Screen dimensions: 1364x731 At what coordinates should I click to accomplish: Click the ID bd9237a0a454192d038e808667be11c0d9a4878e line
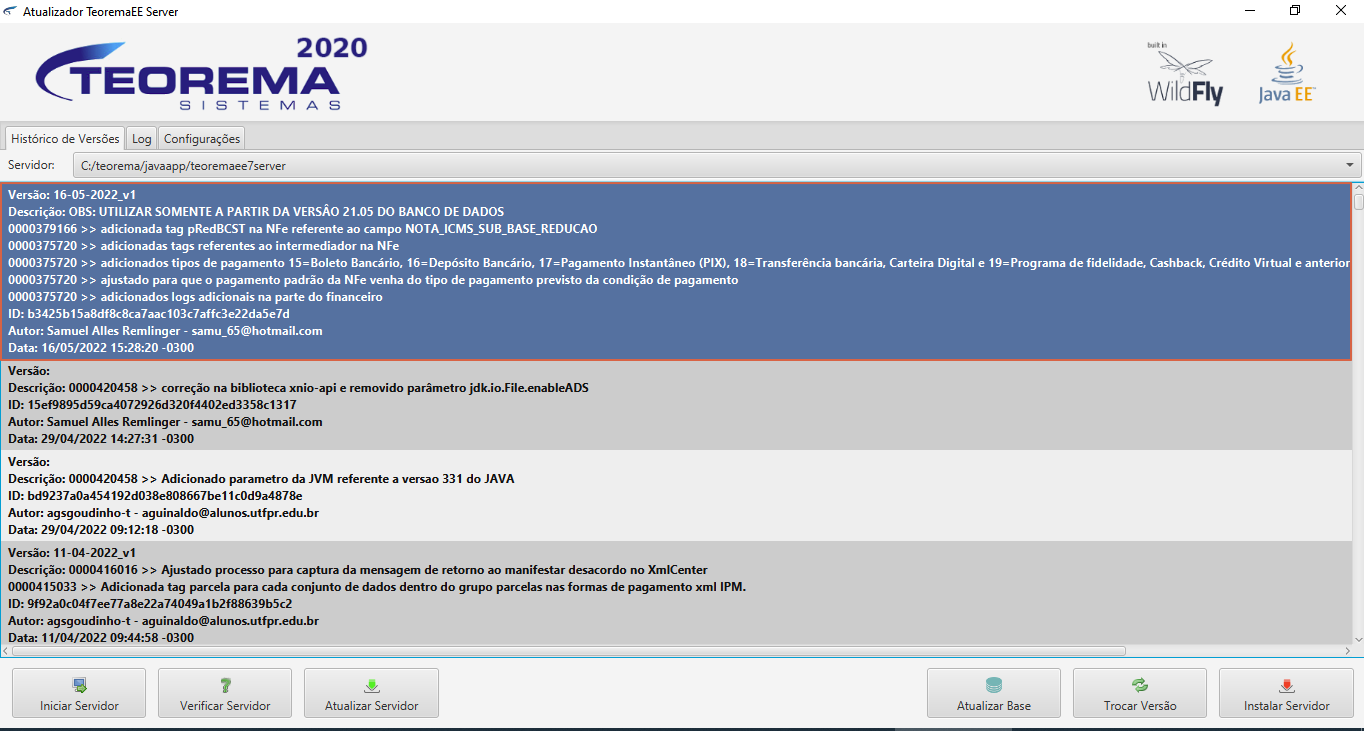(155, 496)
